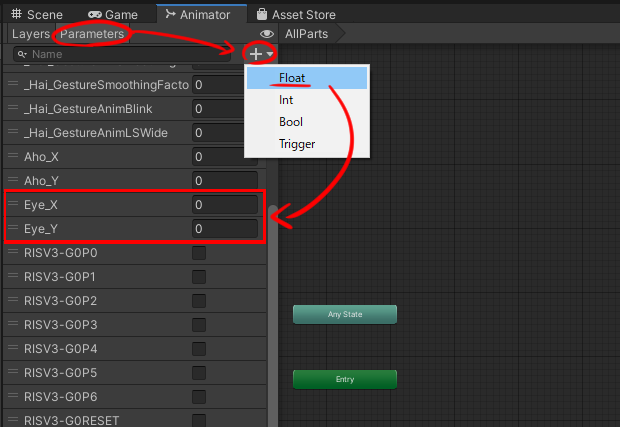Click drag handle icon beside RISV3-G0P0

(x=13, y=253)
